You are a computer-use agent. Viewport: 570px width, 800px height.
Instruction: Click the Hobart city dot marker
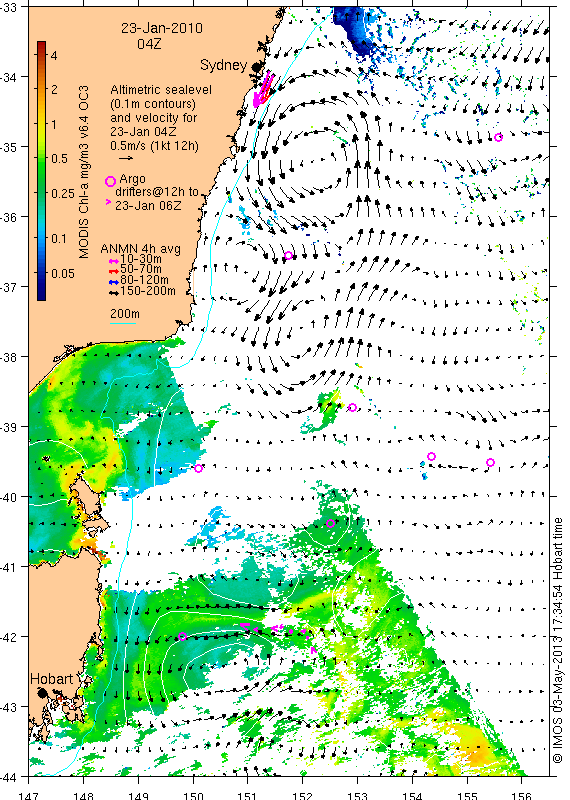(42, 693)
